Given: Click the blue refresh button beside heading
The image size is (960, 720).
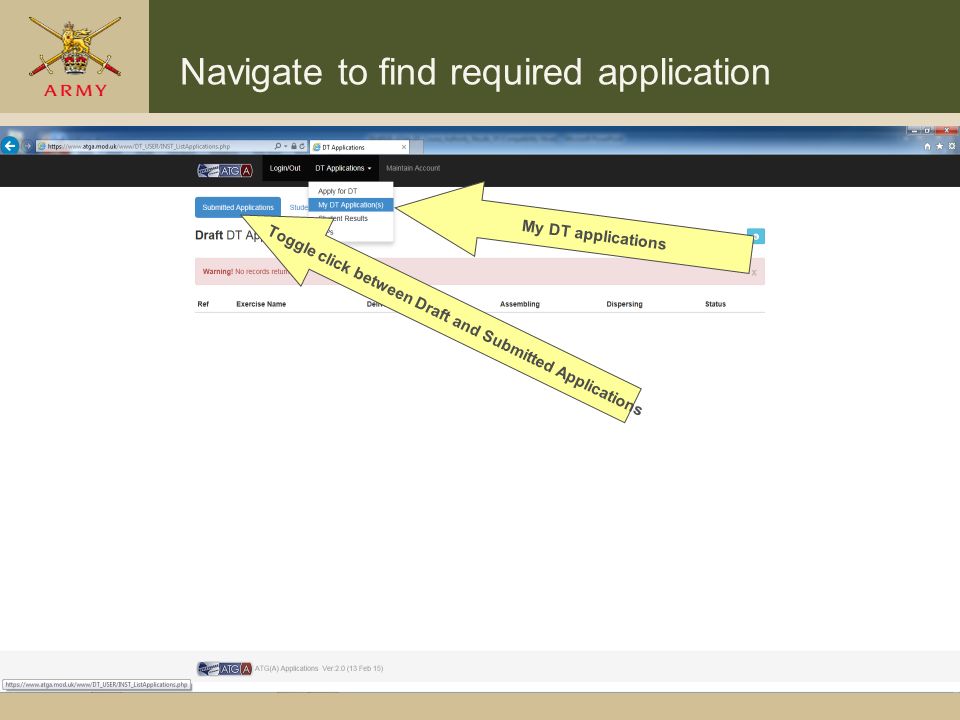Looking at the screenshot, I should click(756, 236).
